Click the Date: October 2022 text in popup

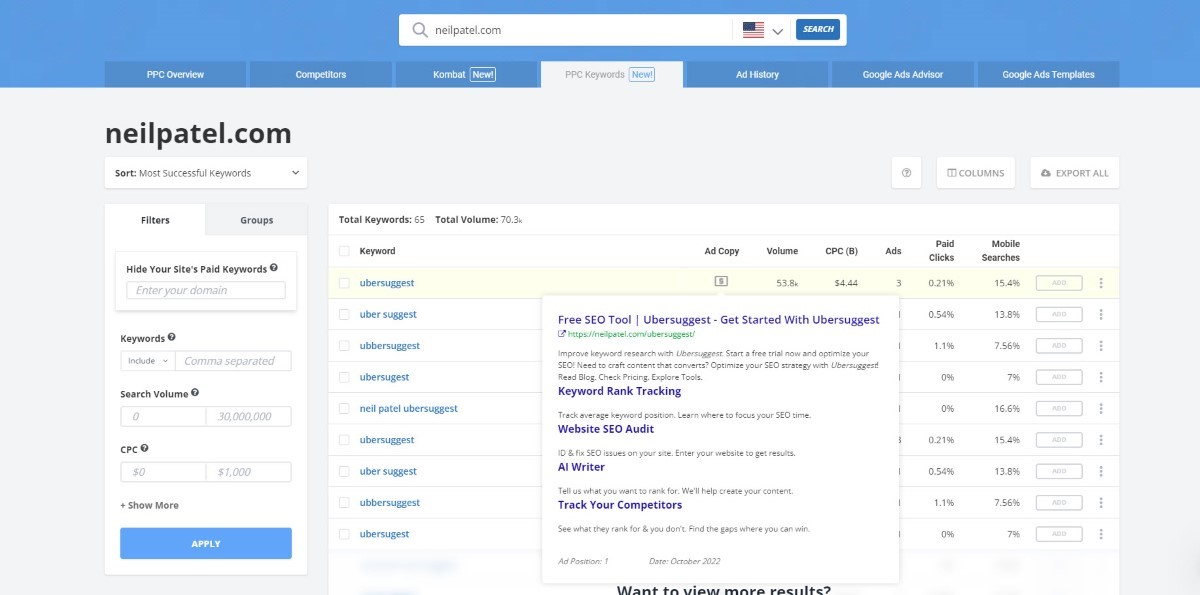(684, 561)
